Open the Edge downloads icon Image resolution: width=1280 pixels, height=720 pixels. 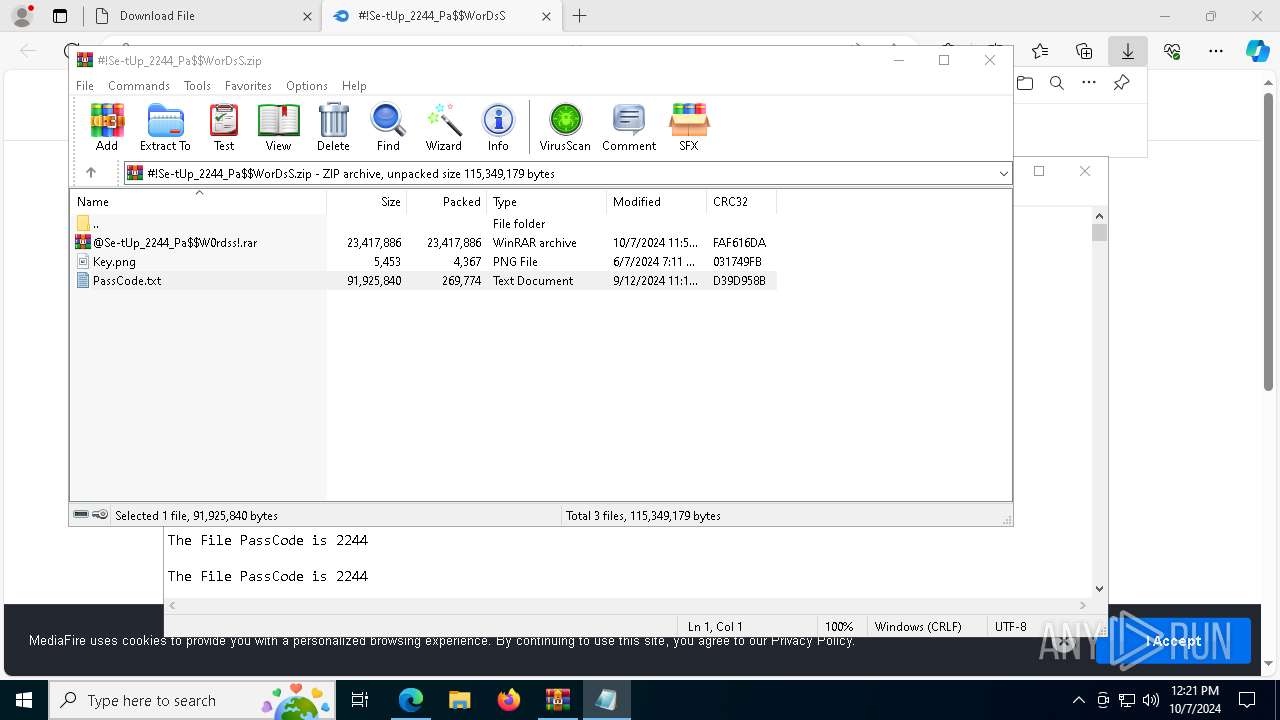(1128, 51)
